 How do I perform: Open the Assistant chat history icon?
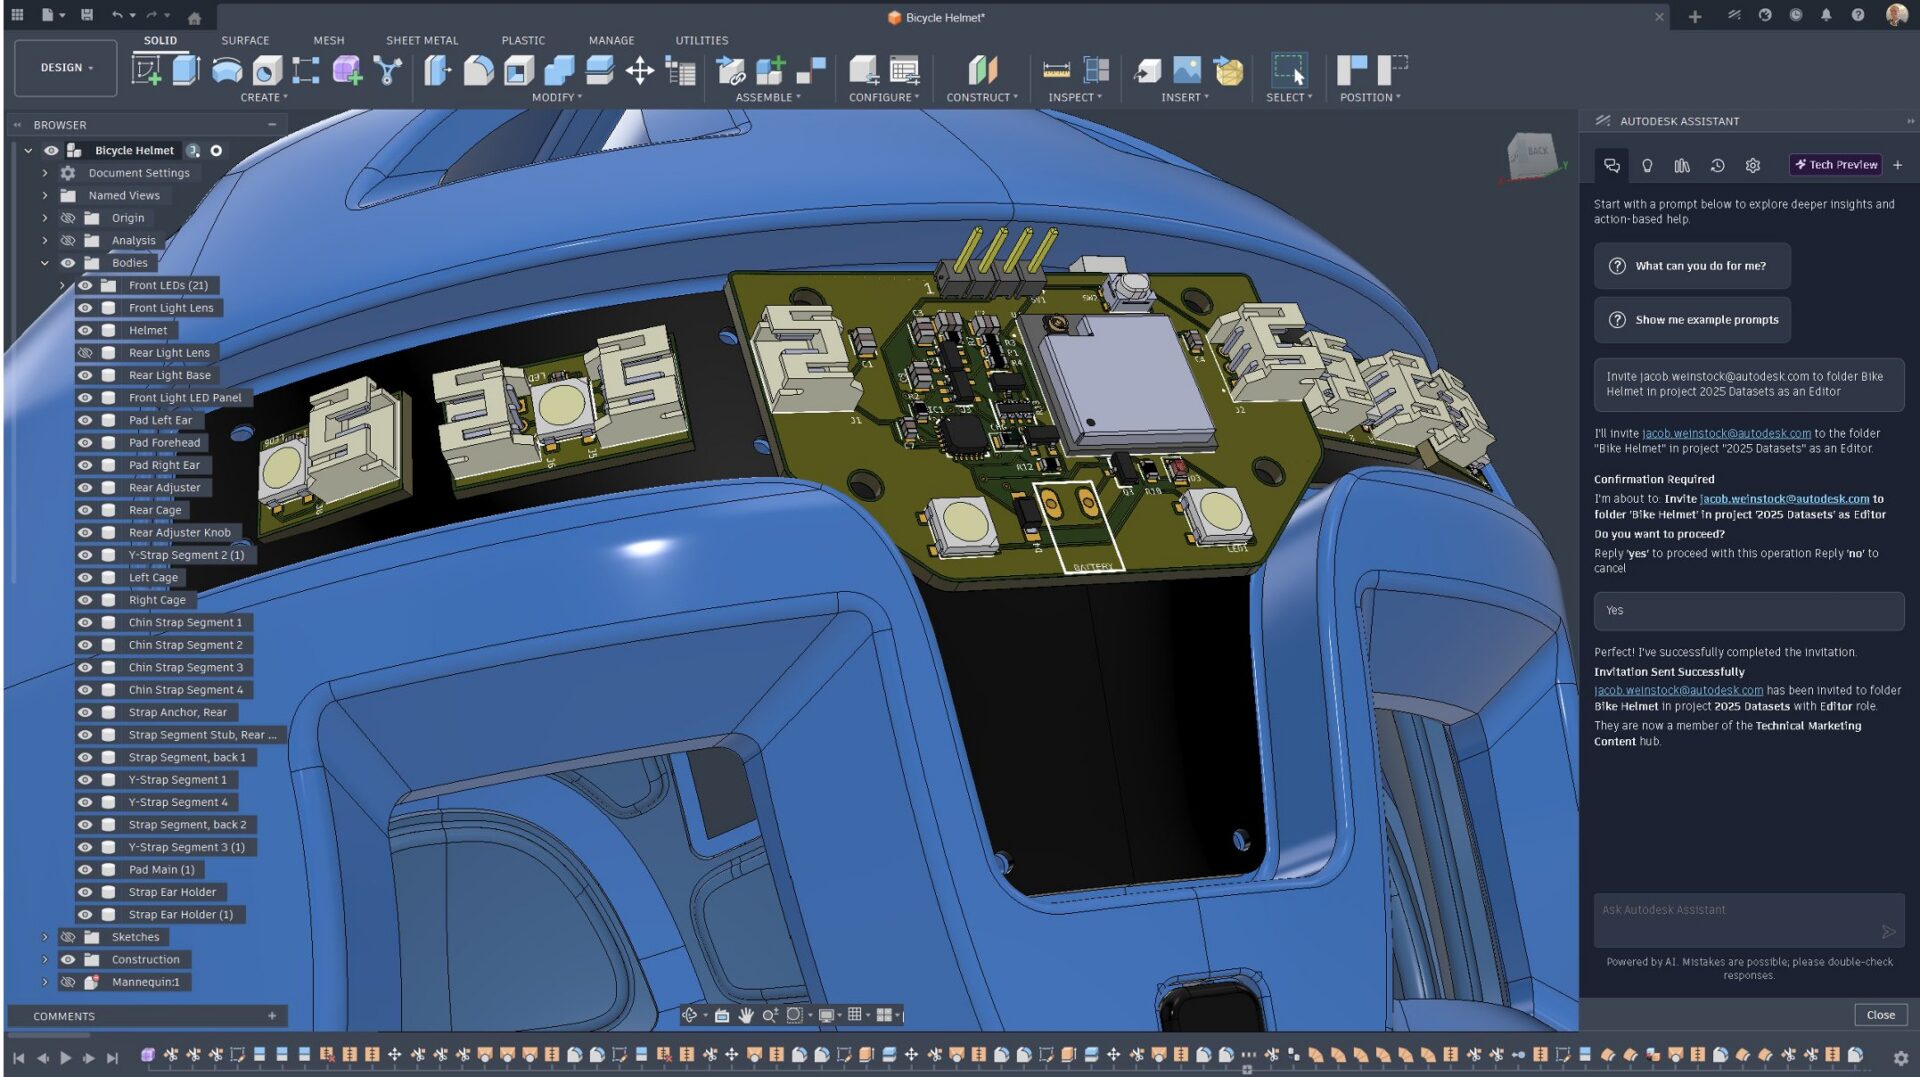click(1717, 166)
